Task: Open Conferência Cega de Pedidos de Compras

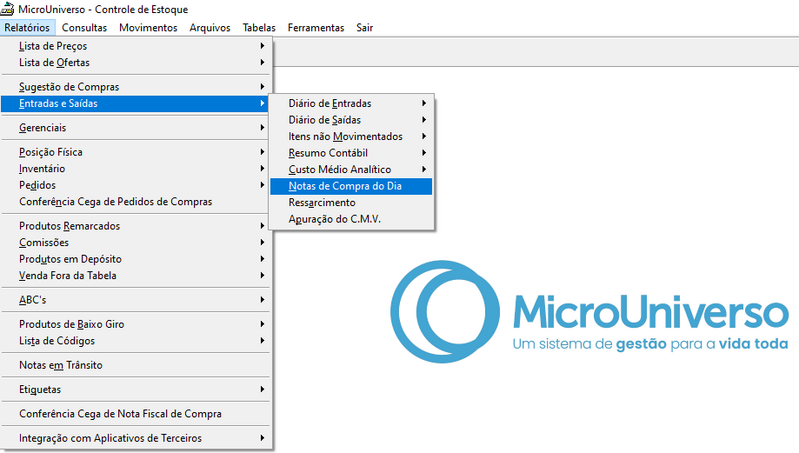Action: (x=135, y=201)
